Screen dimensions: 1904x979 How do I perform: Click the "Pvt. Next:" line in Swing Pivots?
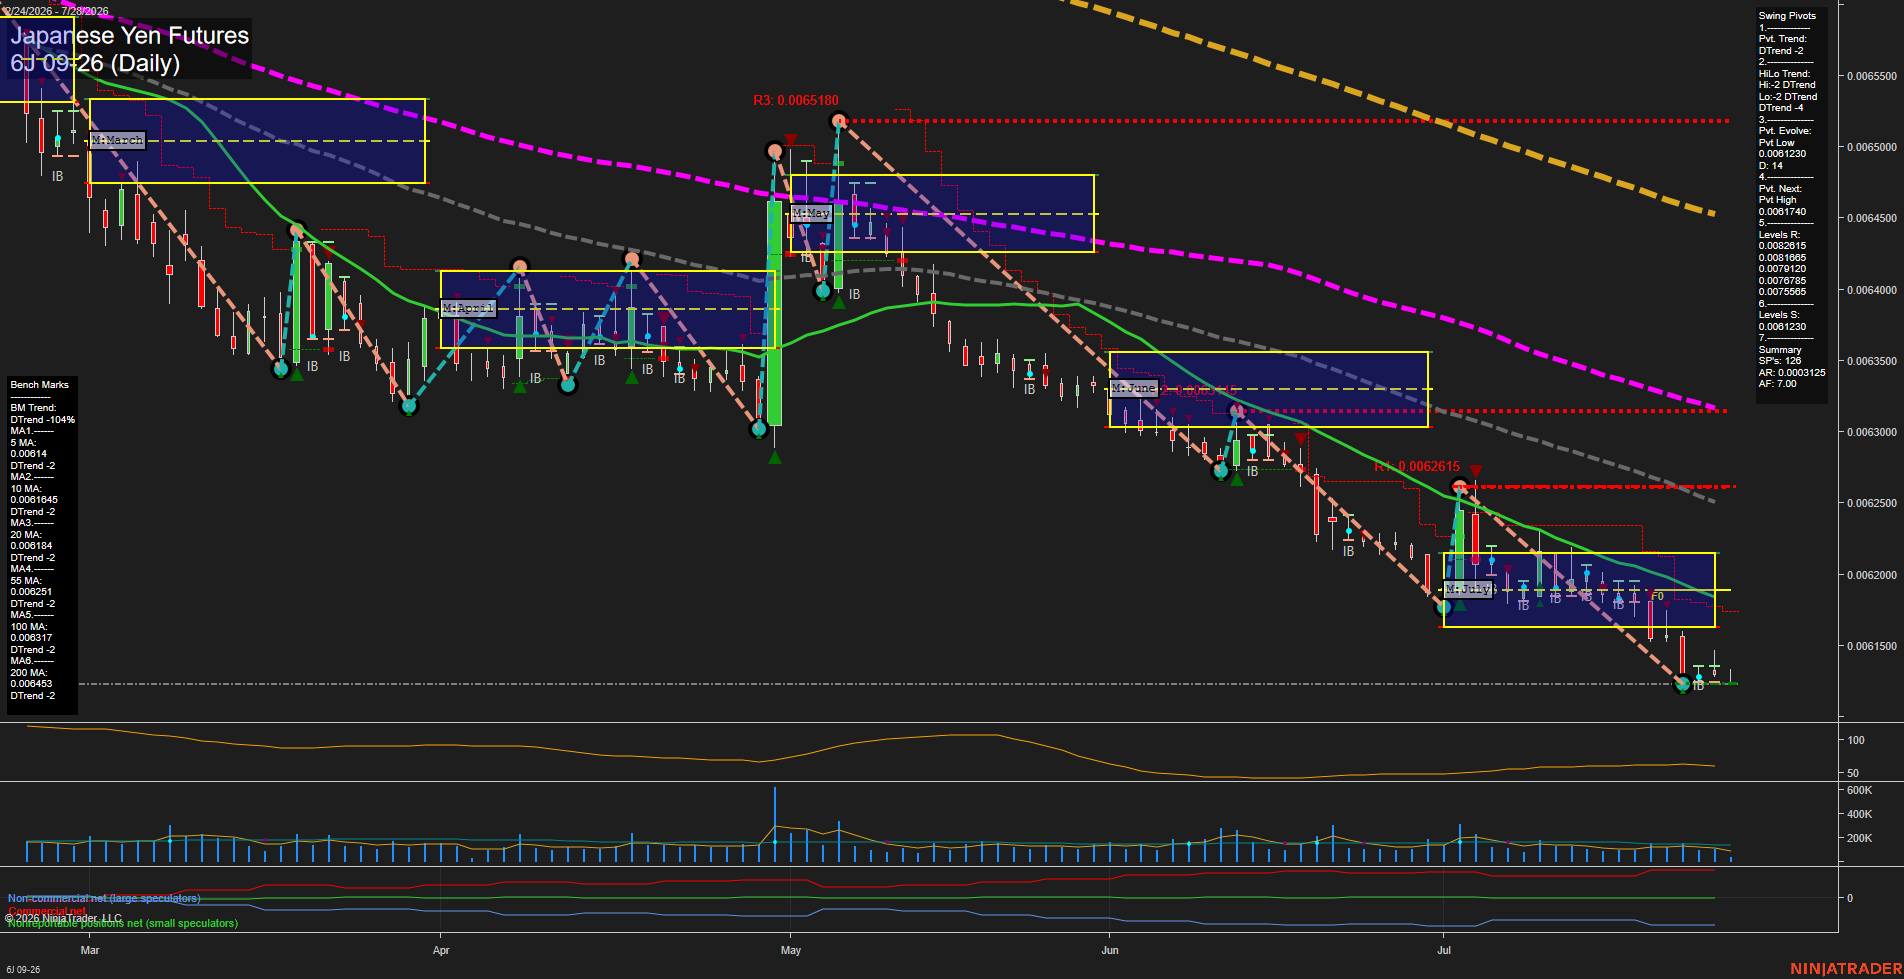(x=1781, y=189)
